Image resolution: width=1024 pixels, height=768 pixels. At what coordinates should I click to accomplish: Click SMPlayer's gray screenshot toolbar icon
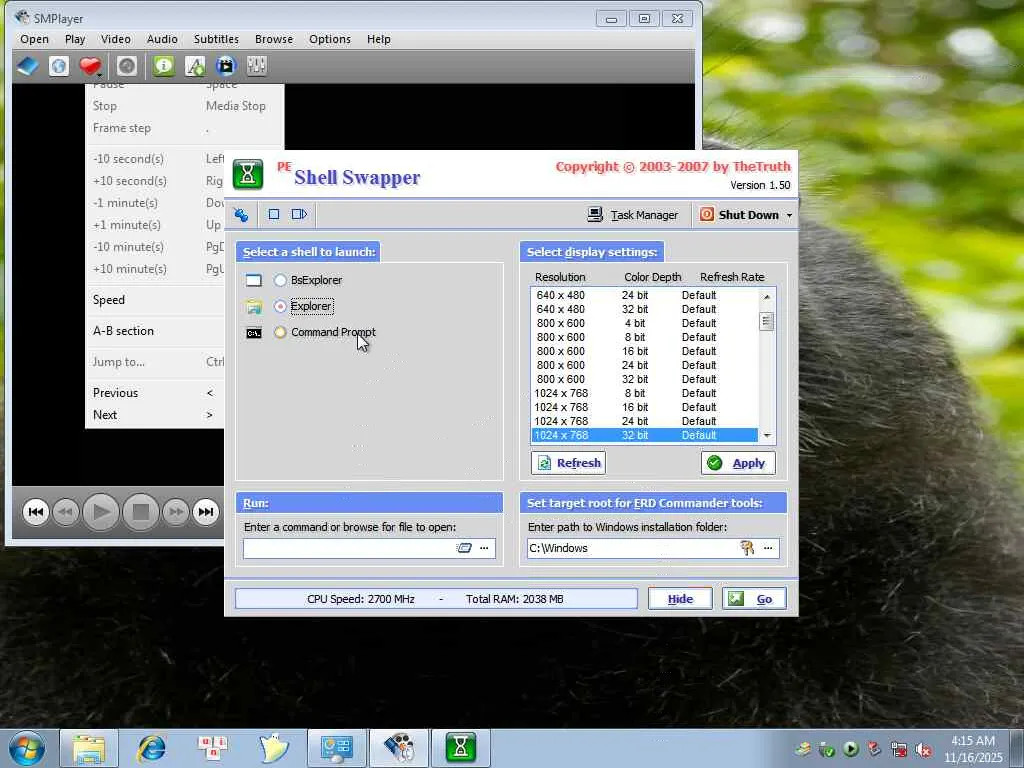tap(127, 66)
